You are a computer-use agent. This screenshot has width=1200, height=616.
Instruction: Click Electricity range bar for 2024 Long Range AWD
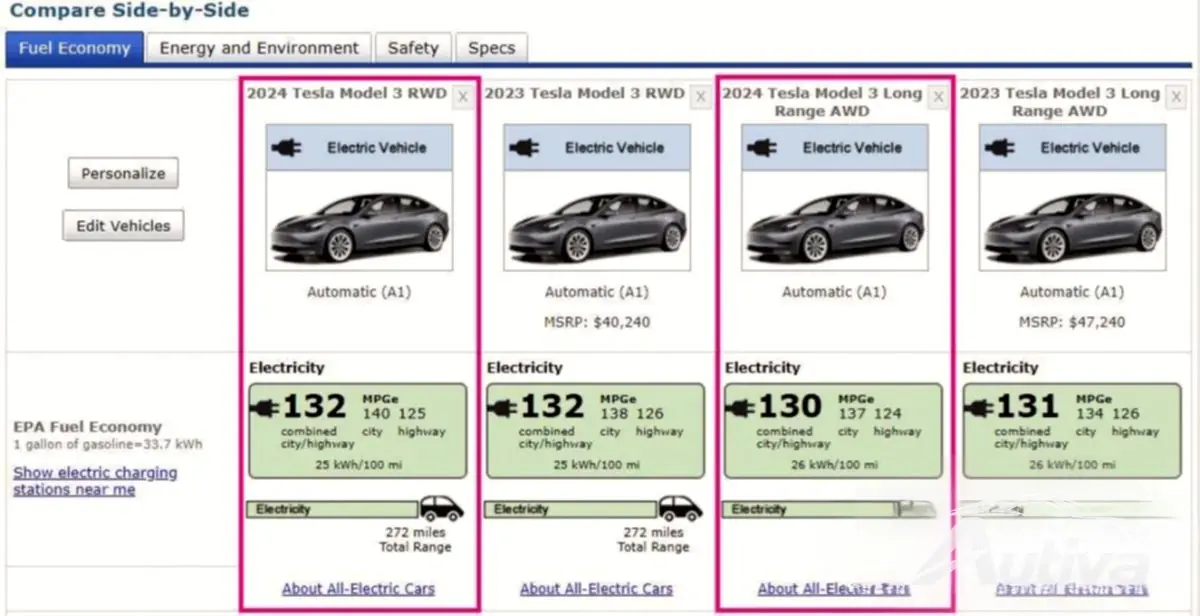[808, 509]
